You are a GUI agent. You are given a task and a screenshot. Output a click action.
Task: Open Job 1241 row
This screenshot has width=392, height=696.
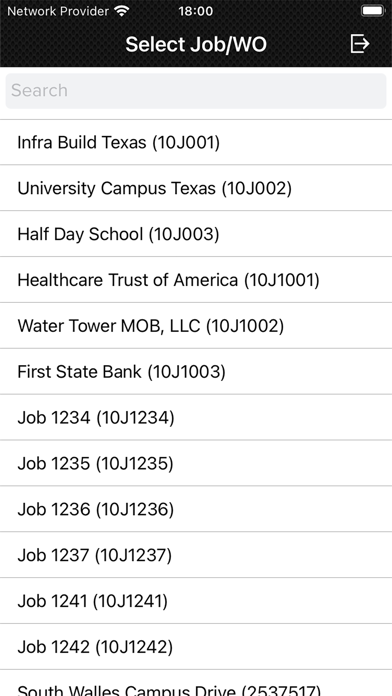click(x=196, y=601)
